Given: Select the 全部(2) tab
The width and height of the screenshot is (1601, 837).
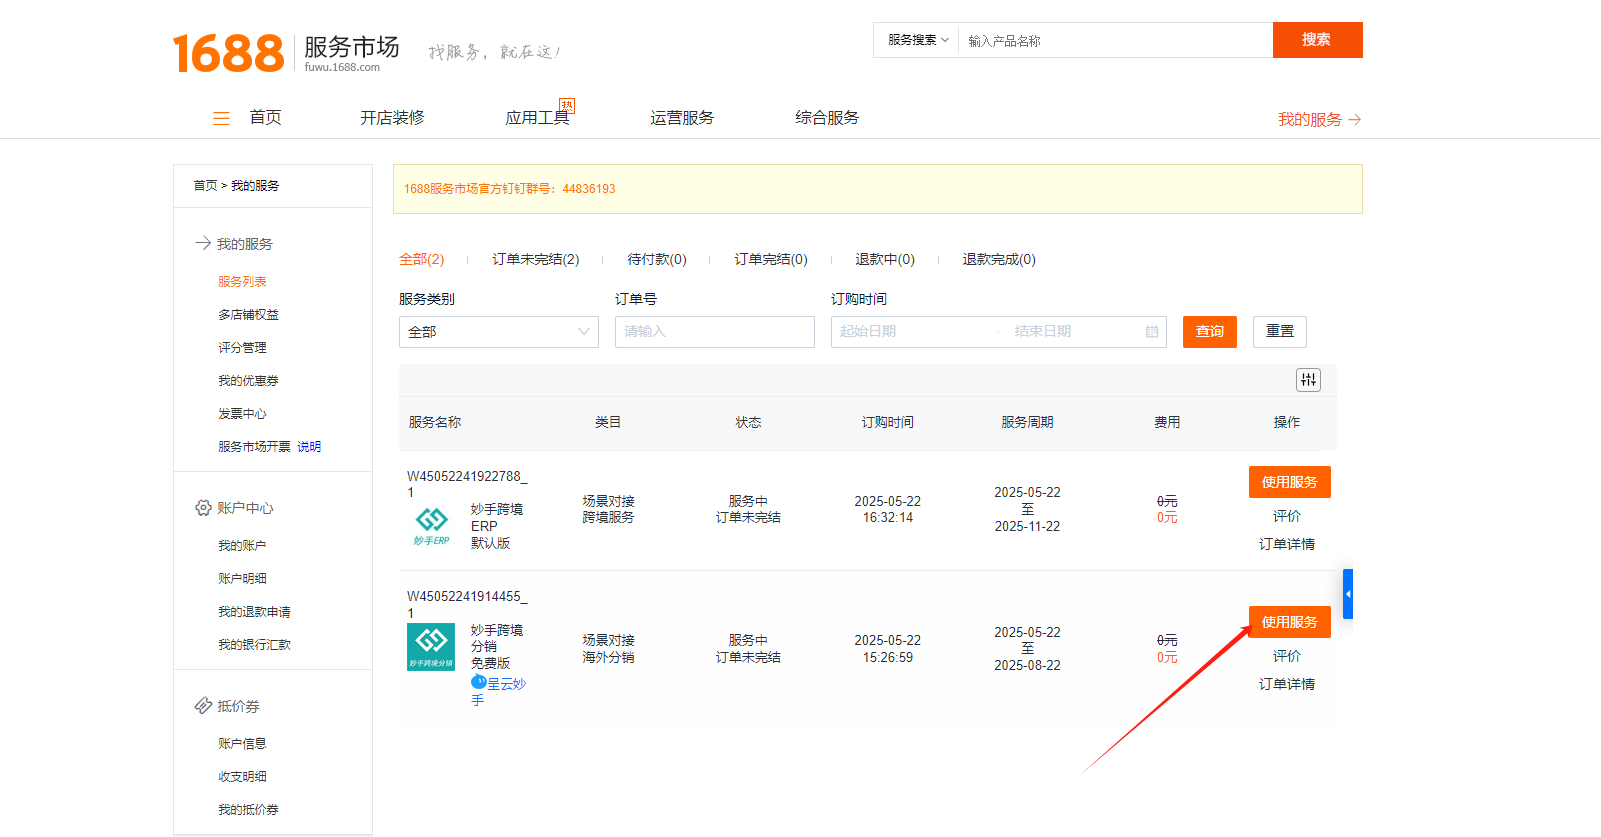Looking at the screenshot, I should [x=422, y=259].
